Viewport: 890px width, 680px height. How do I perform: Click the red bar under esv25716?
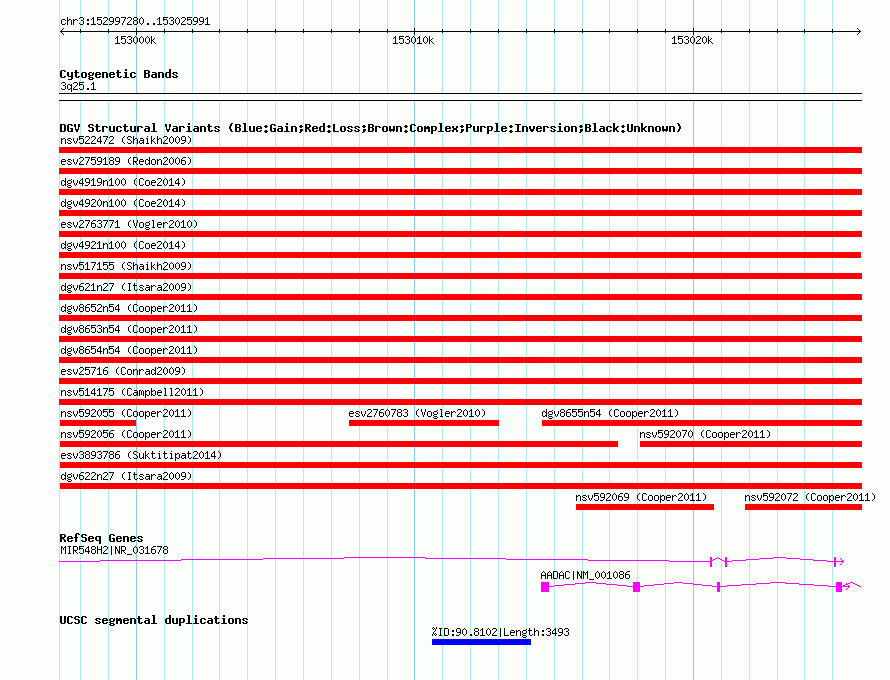coord(461,381)
